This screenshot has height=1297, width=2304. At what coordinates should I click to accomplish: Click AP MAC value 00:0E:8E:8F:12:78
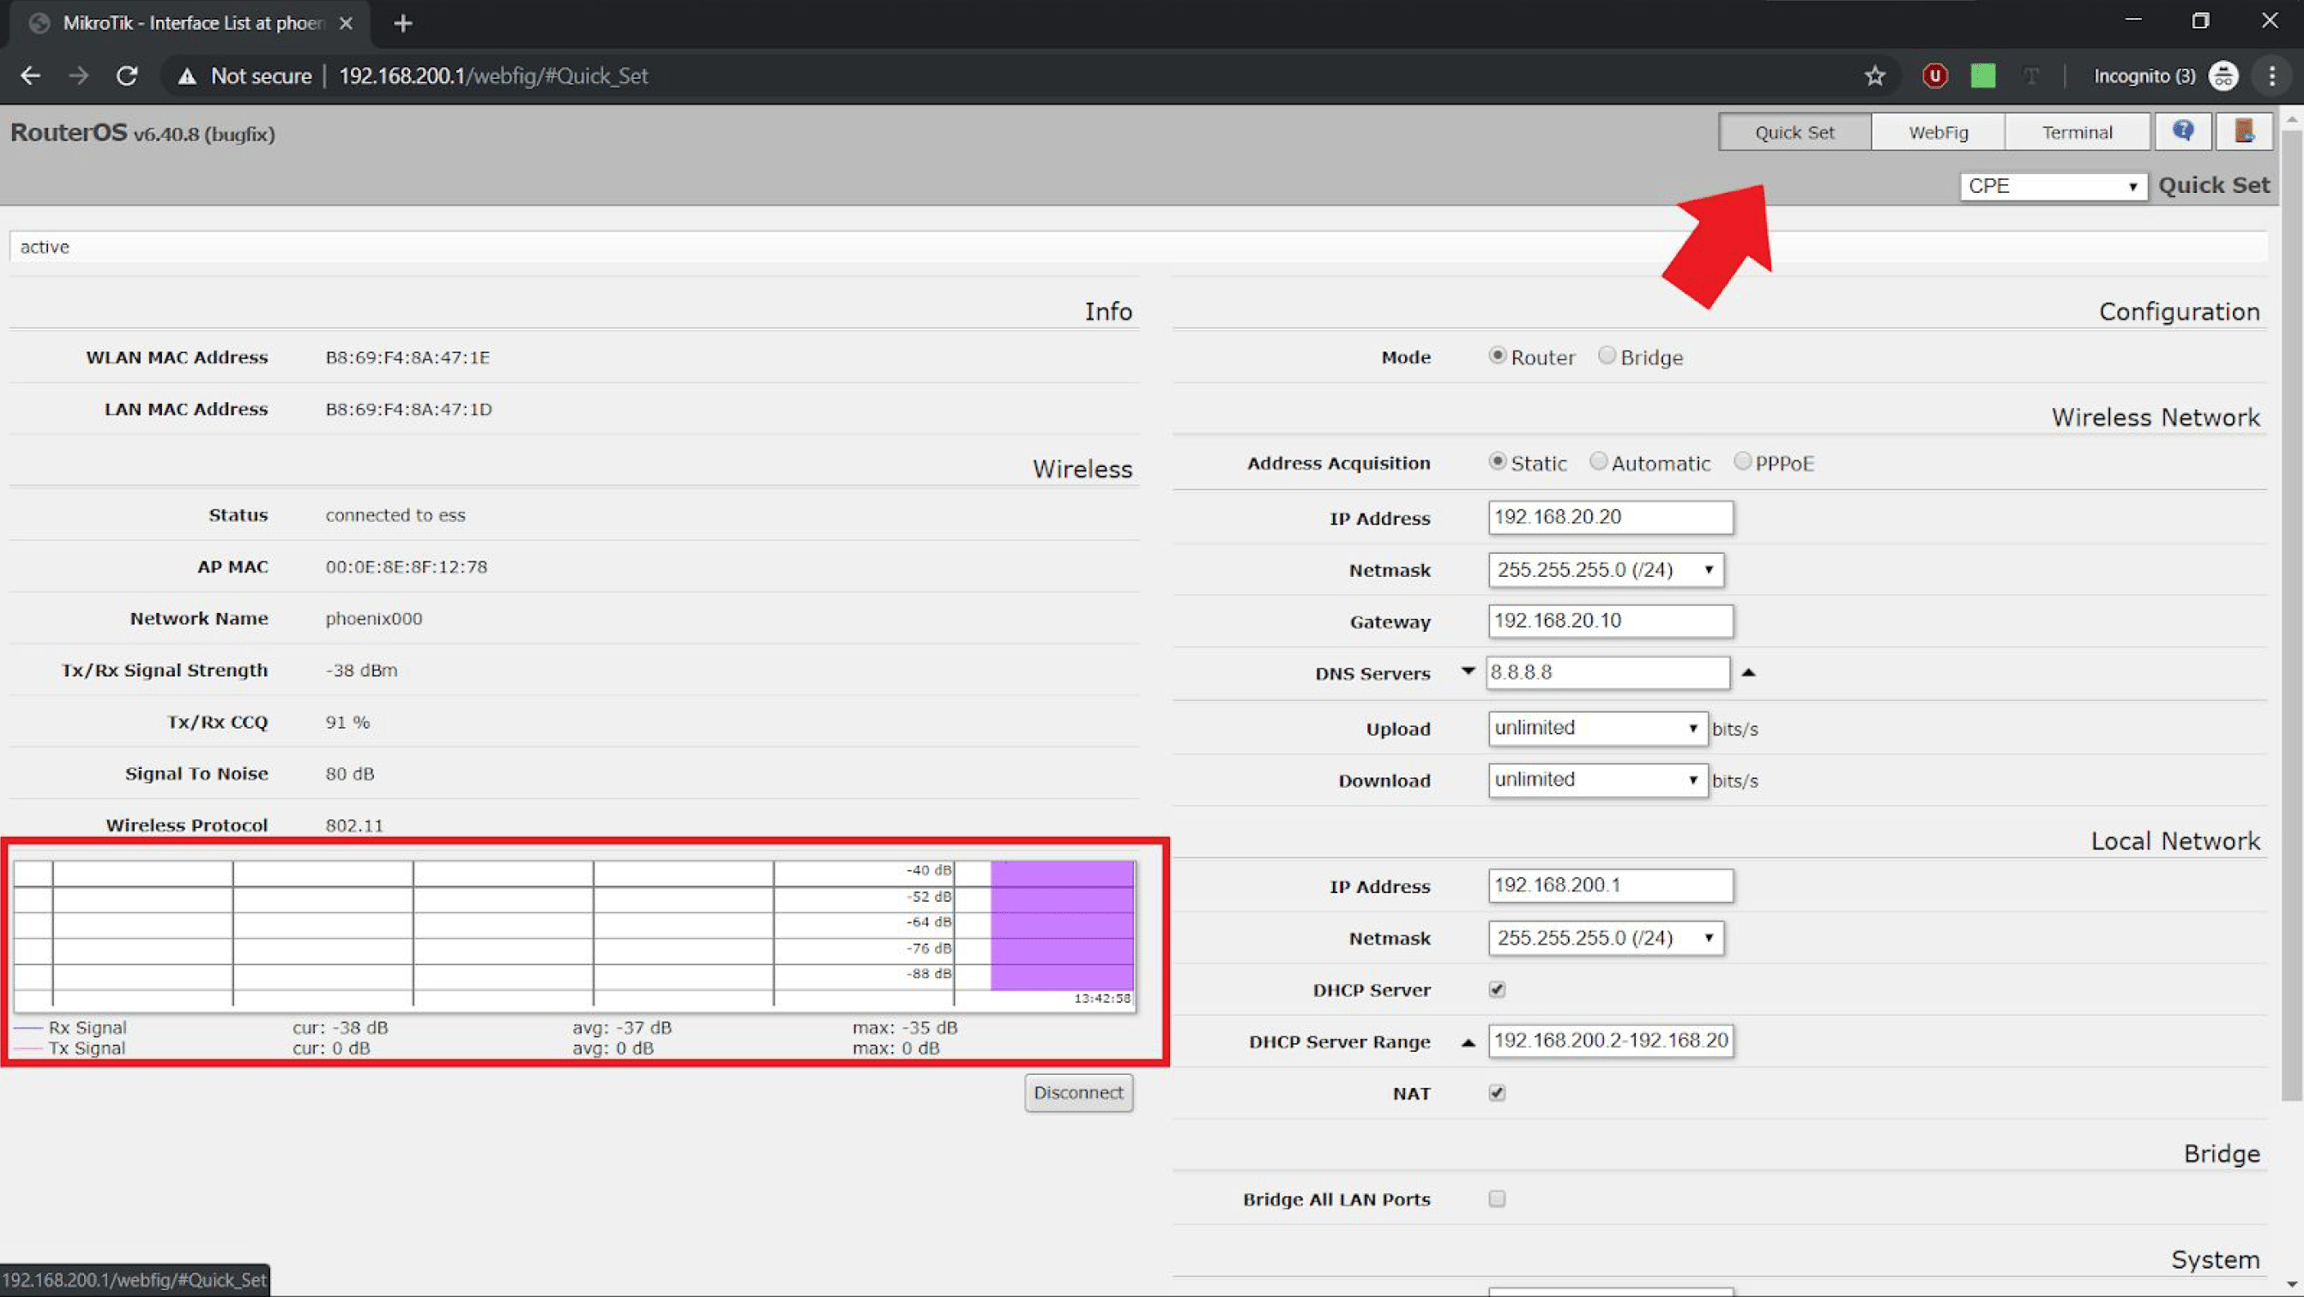(406, 567)
